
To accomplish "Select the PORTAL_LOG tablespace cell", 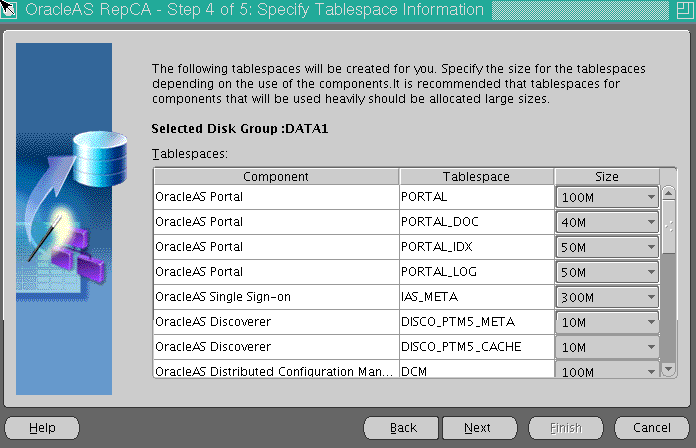I will point(477,271).
